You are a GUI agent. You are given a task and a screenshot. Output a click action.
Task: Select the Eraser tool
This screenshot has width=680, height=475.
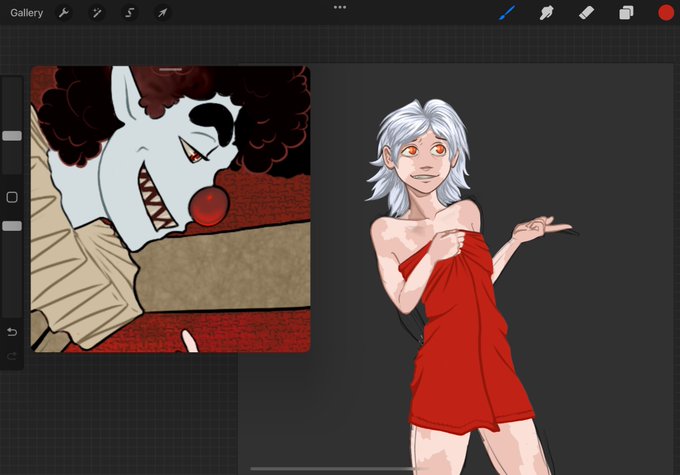point(586,13)
